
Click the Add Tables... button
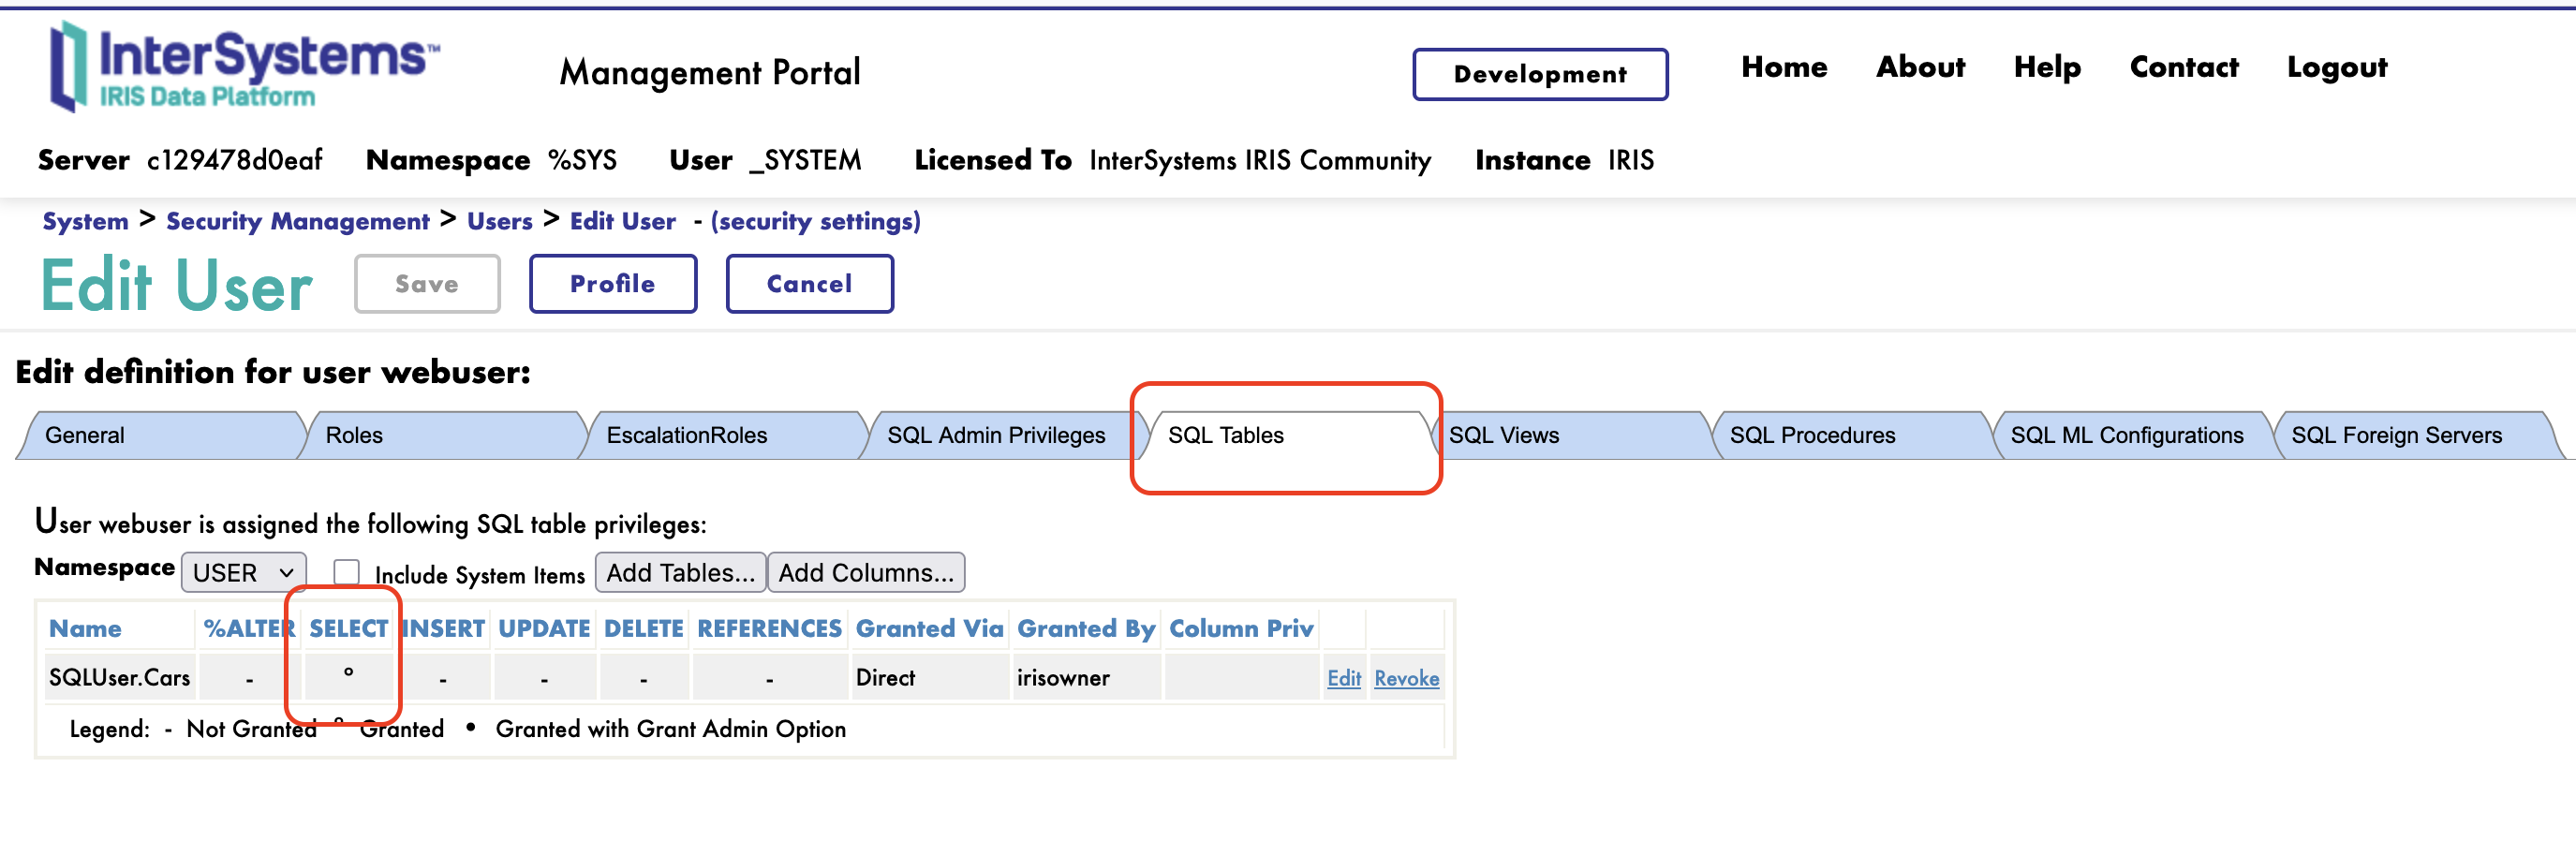(680, 573)
